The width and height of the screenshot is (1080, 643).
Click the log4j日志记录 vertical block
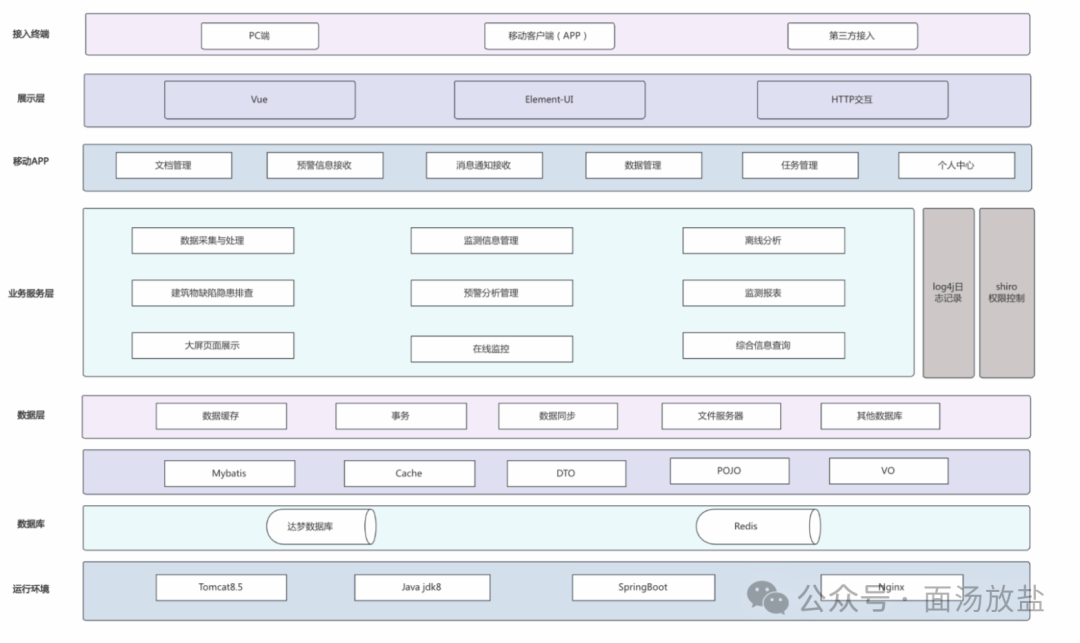[948, 293]
